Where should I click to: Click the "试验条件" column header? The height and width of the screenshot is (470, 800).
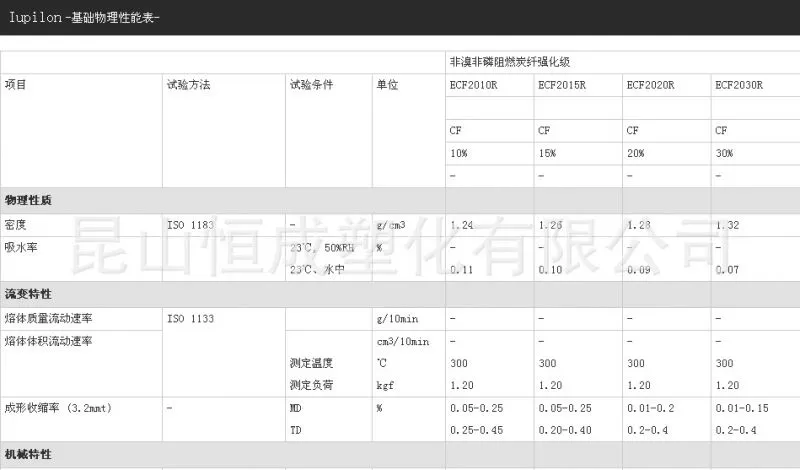311,85
